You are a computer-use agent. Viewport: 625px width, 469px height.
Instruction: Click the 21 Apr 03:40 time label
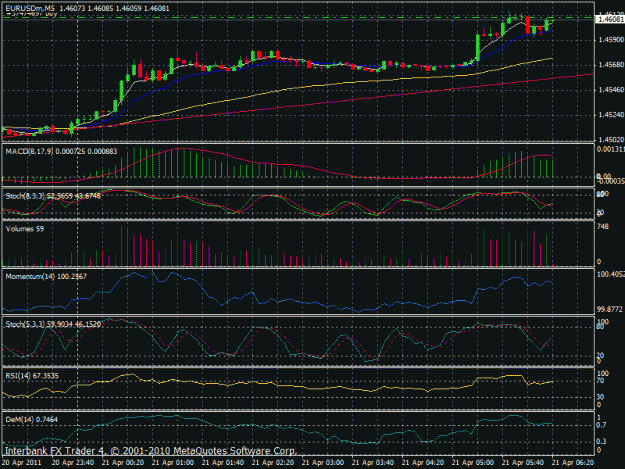pos(373,463)
